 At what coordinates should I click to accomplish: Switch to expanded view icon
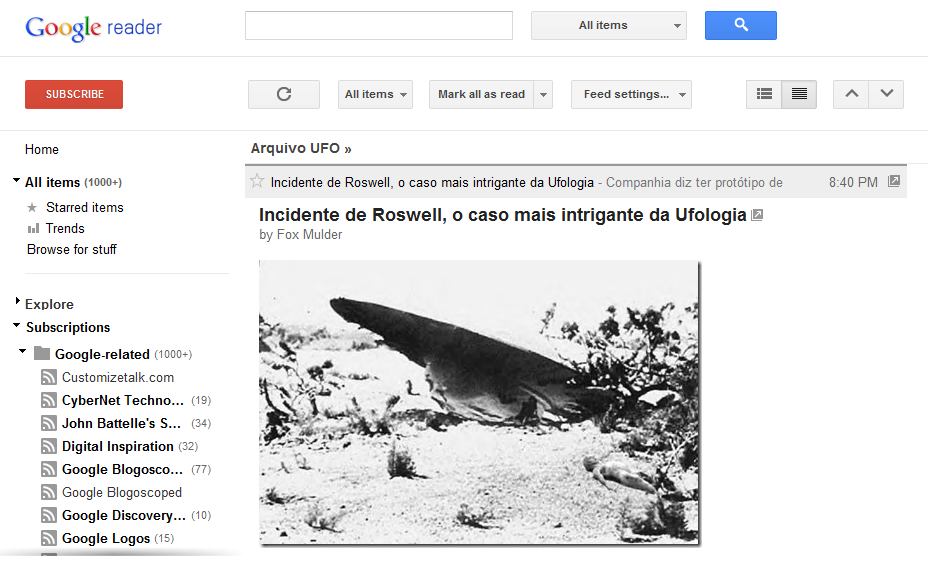tap(799, 94)
